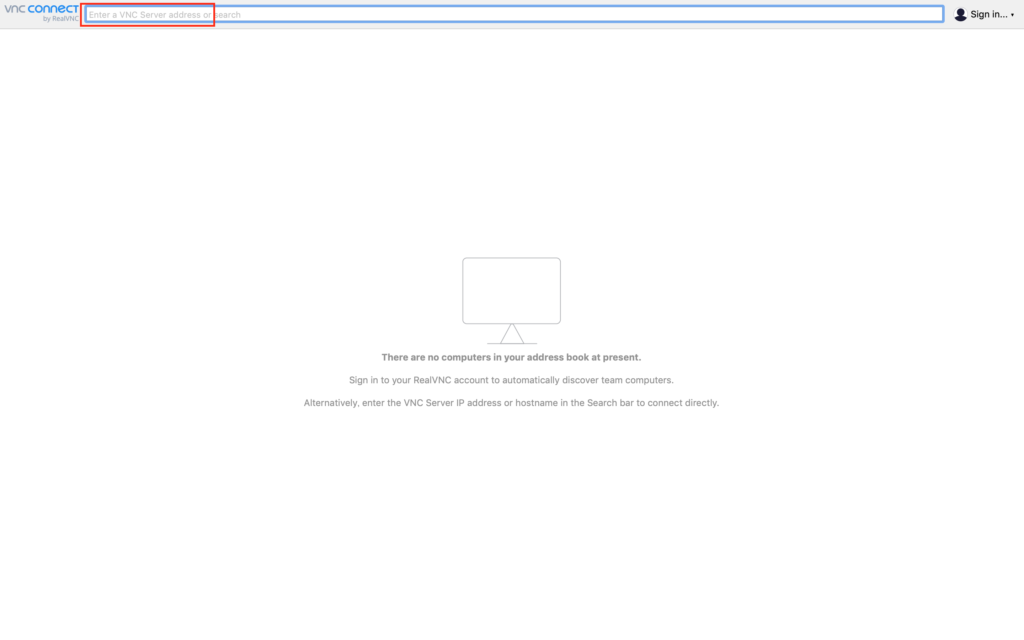This screenshot has height=640, width=1024.
Task: Click inside the monitor screen outline
Action: pos(511,290)
